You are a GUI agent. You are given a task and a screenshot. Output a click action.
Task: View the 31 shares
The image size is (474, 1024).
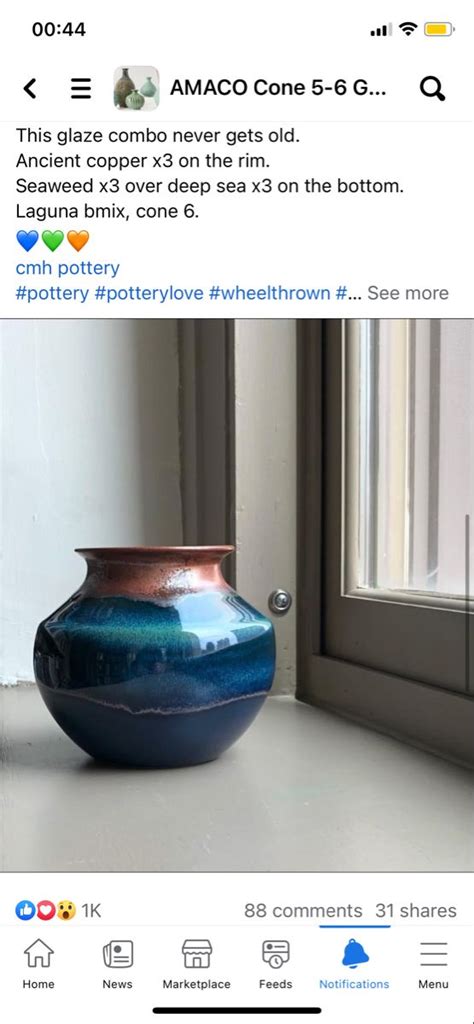tap(416, 910)
